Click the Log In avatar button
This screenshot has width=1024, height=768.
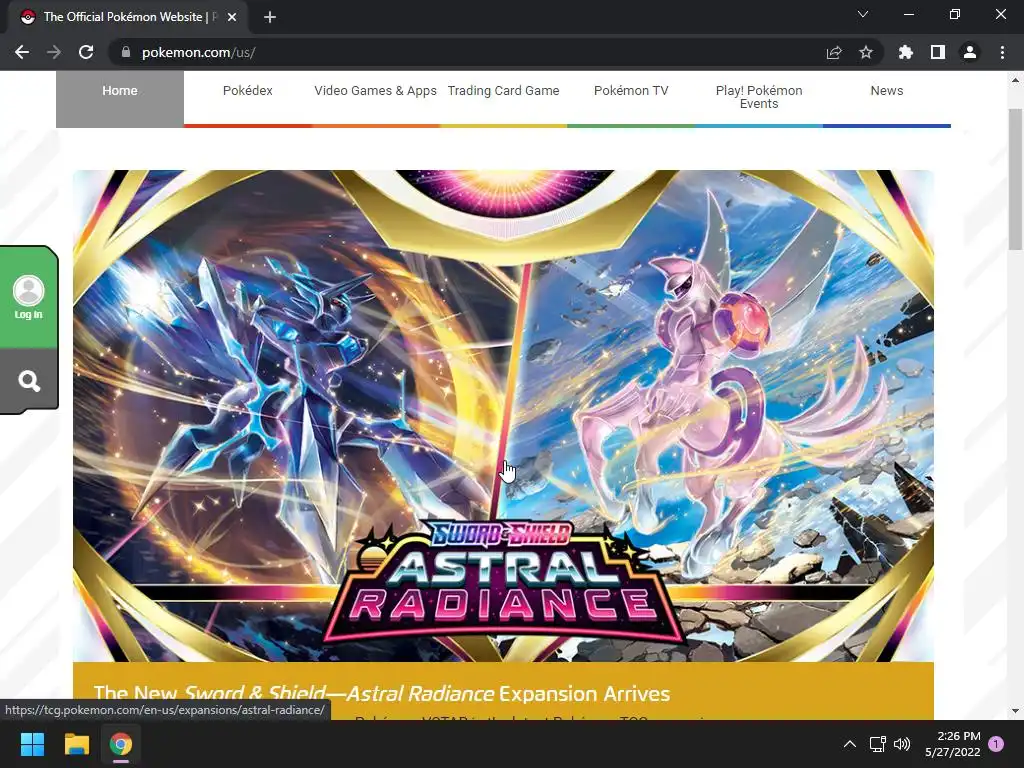click(29, 297)
